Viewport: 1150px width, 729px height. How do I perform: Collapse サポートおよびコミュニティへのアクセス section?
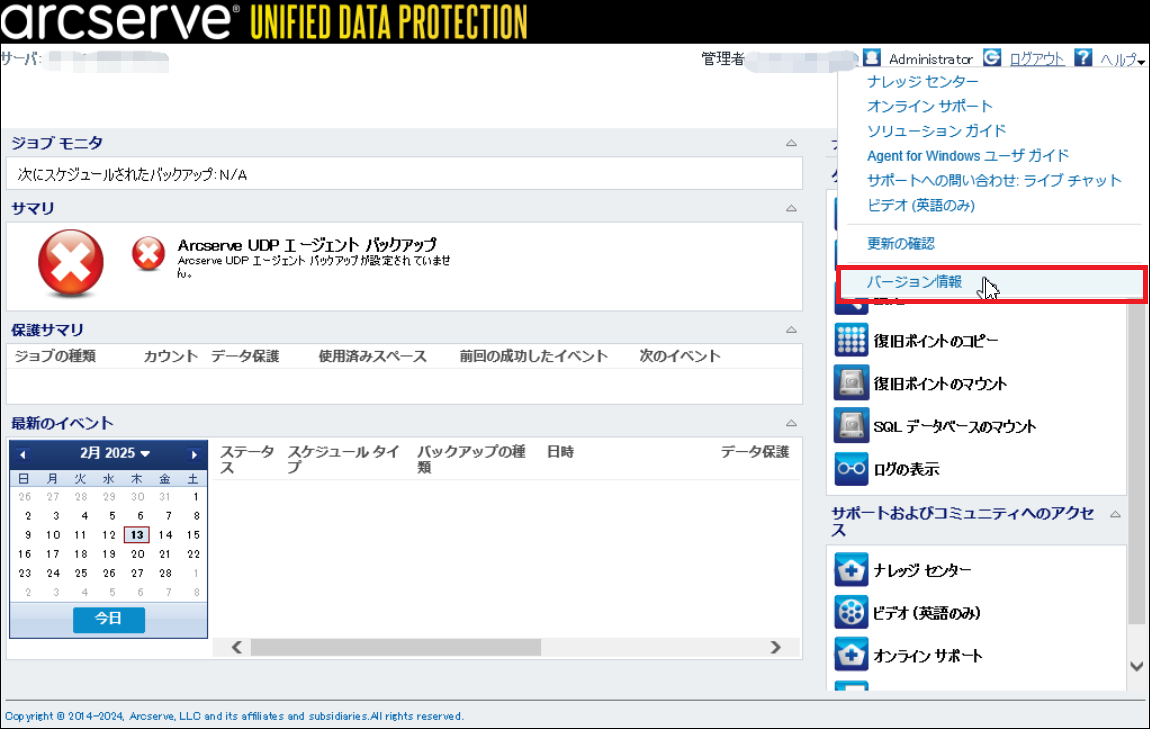1115,514
